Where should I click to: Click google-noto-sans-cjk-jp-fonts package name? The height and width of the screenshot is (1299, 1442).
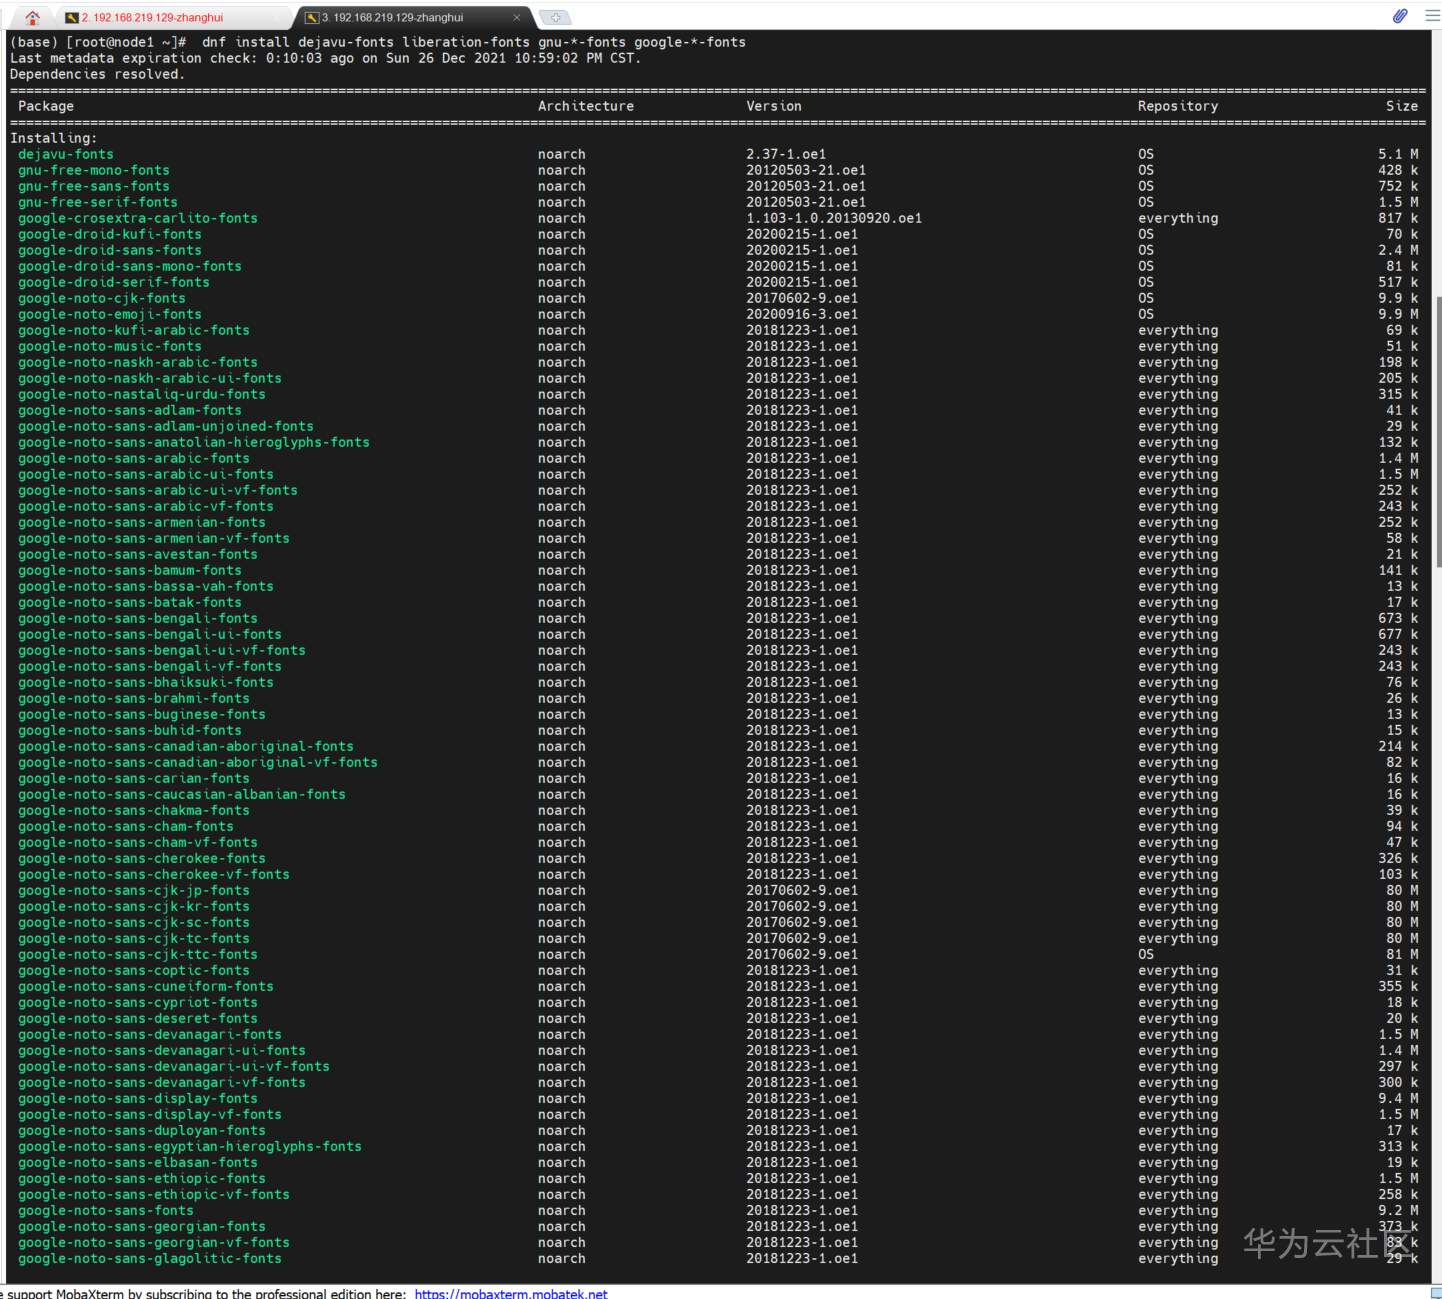point(134,890)
